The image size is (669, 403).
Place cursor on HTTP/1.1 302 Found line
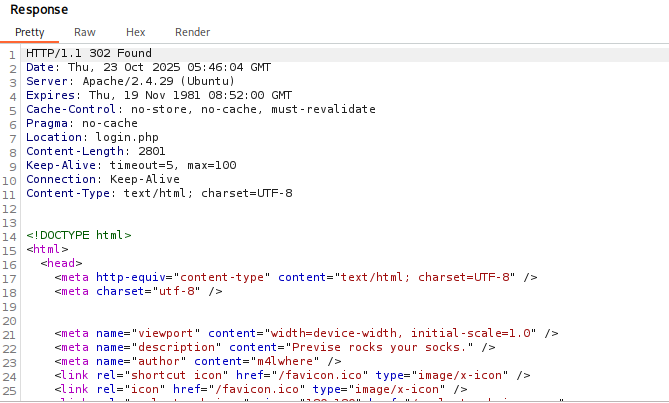(x=88, y=53)
